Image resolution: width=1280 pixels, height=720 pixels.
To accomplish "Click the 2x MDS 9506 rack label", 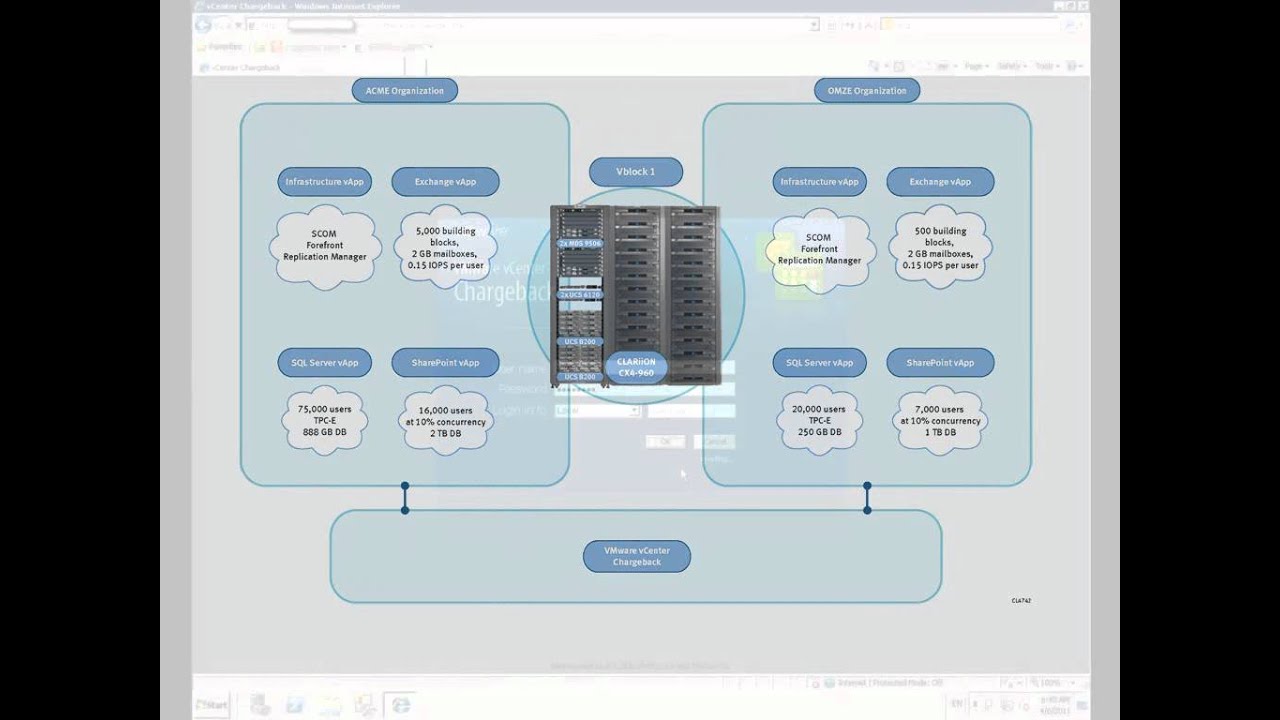I will click(580, 244).
